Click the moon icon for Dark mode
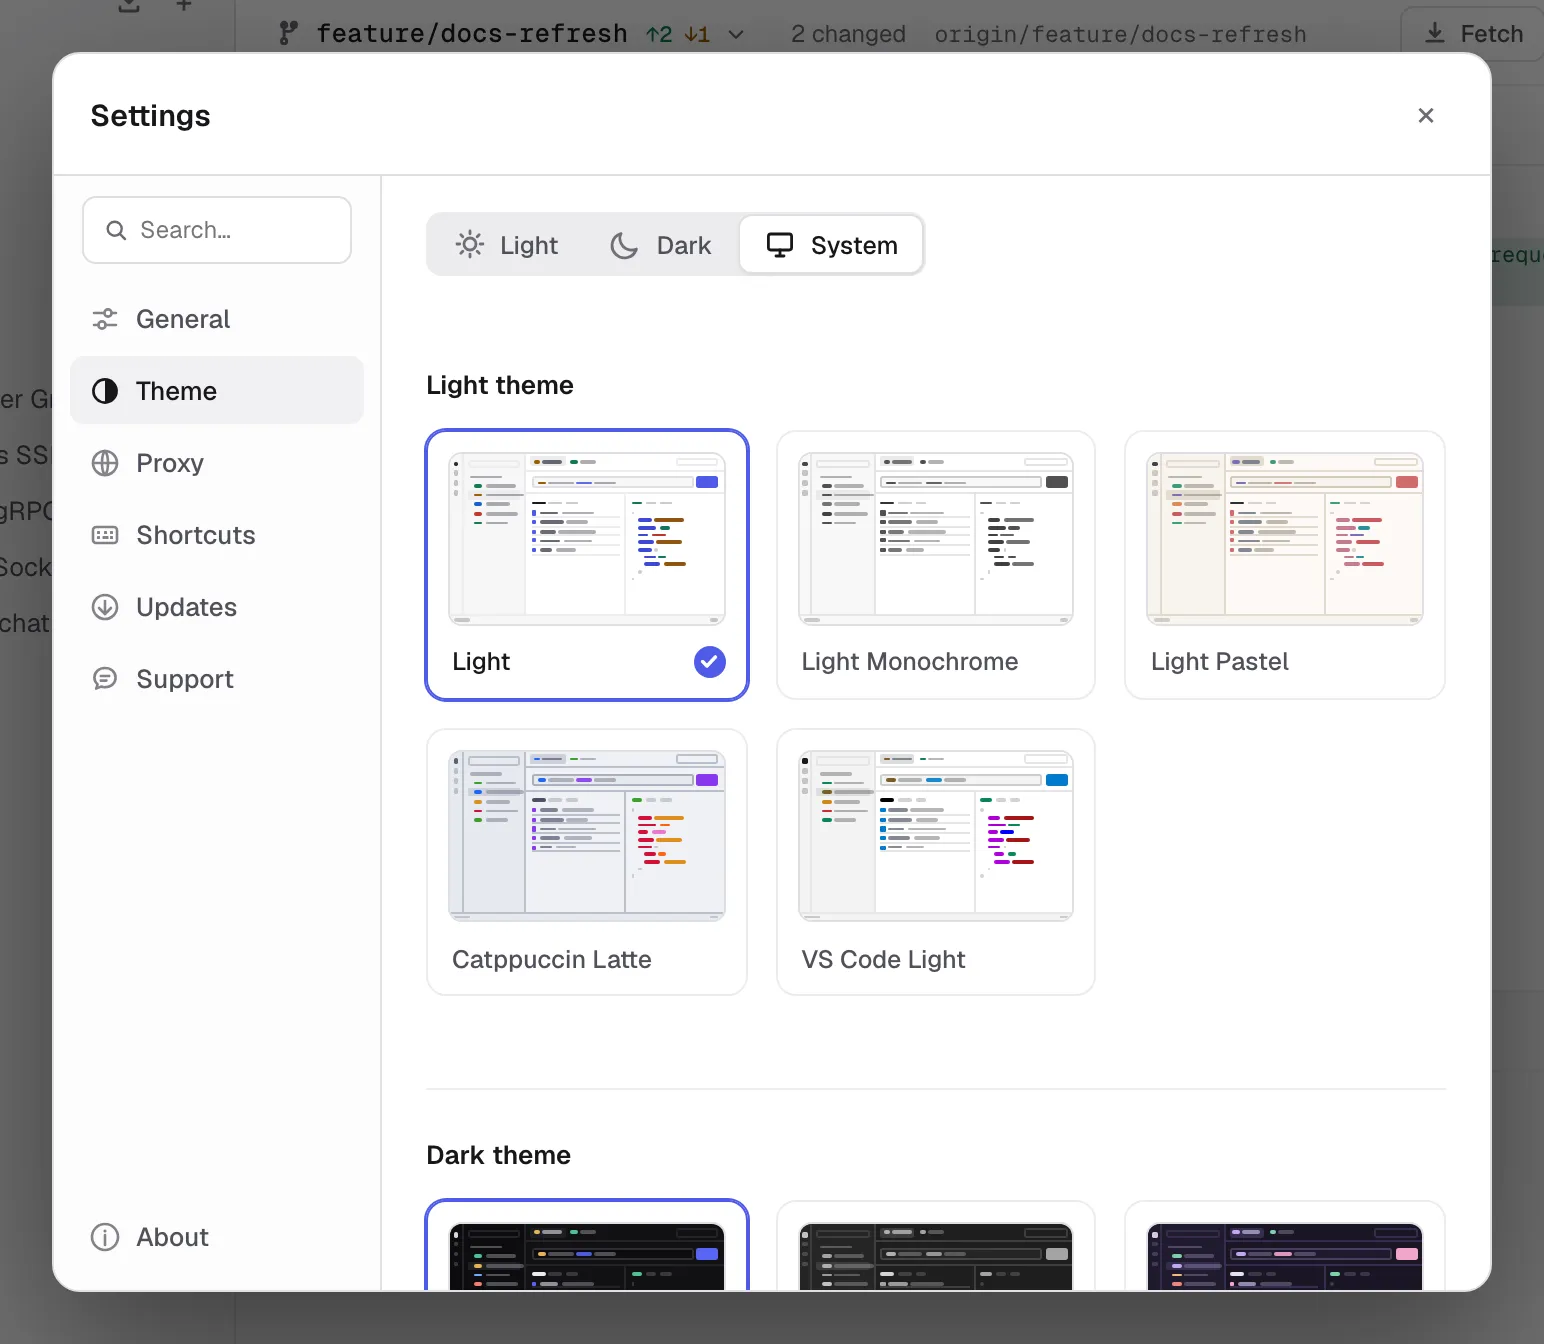This screenshot has width=1544, height=1344. 624,245
